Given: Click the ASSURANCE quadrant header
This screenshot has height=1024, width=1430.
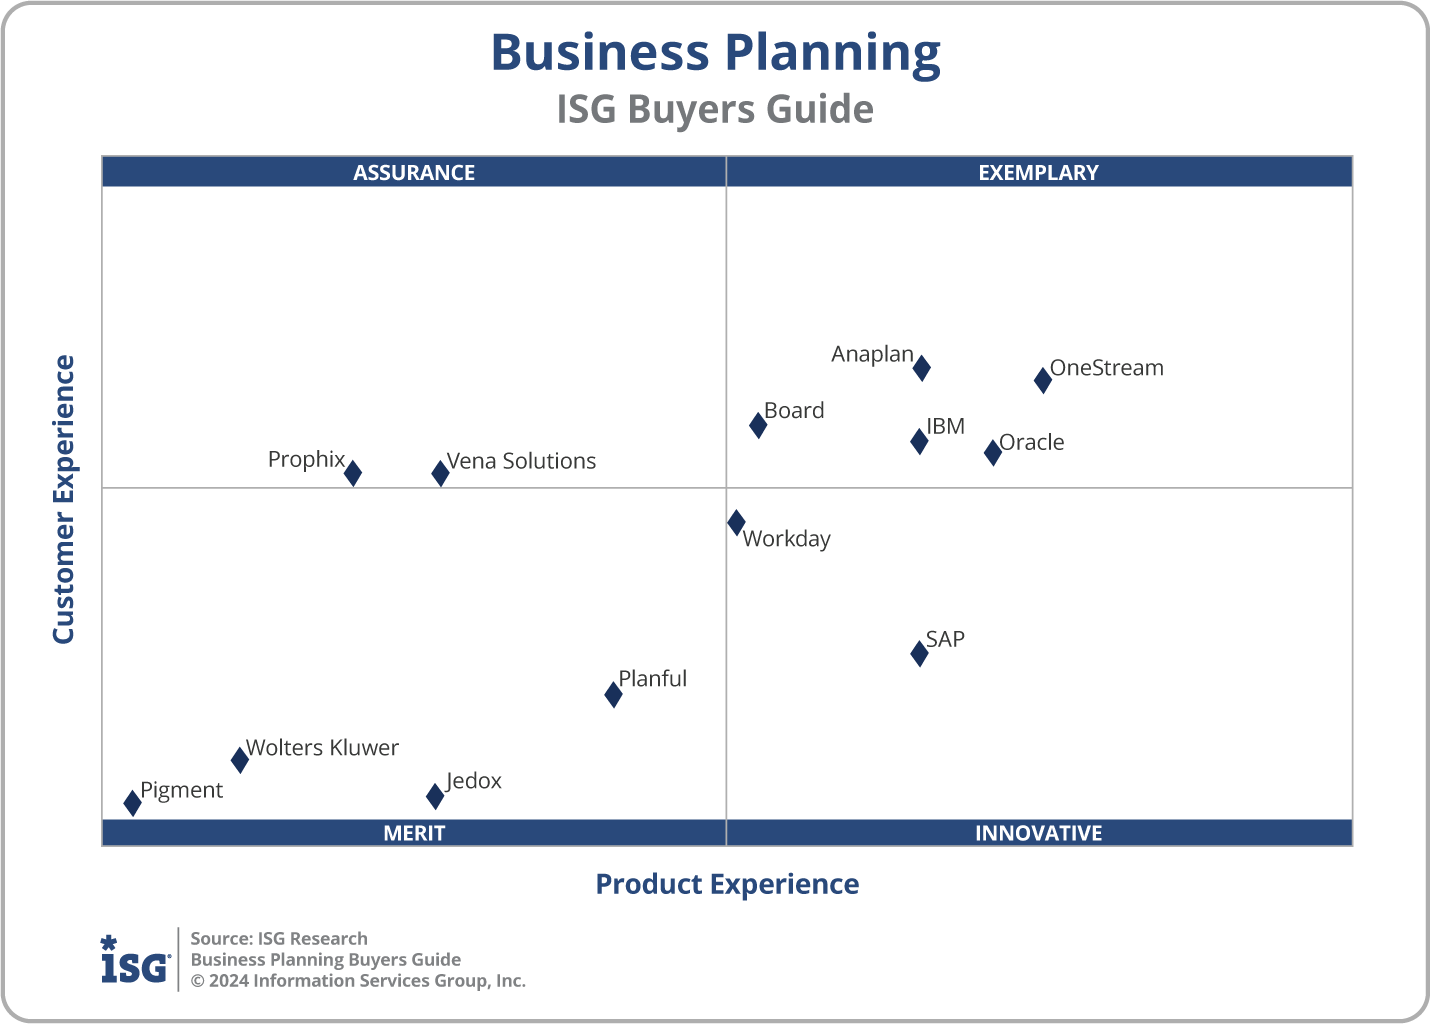Looking at the screenshot, I should click(x=414, y=172).
